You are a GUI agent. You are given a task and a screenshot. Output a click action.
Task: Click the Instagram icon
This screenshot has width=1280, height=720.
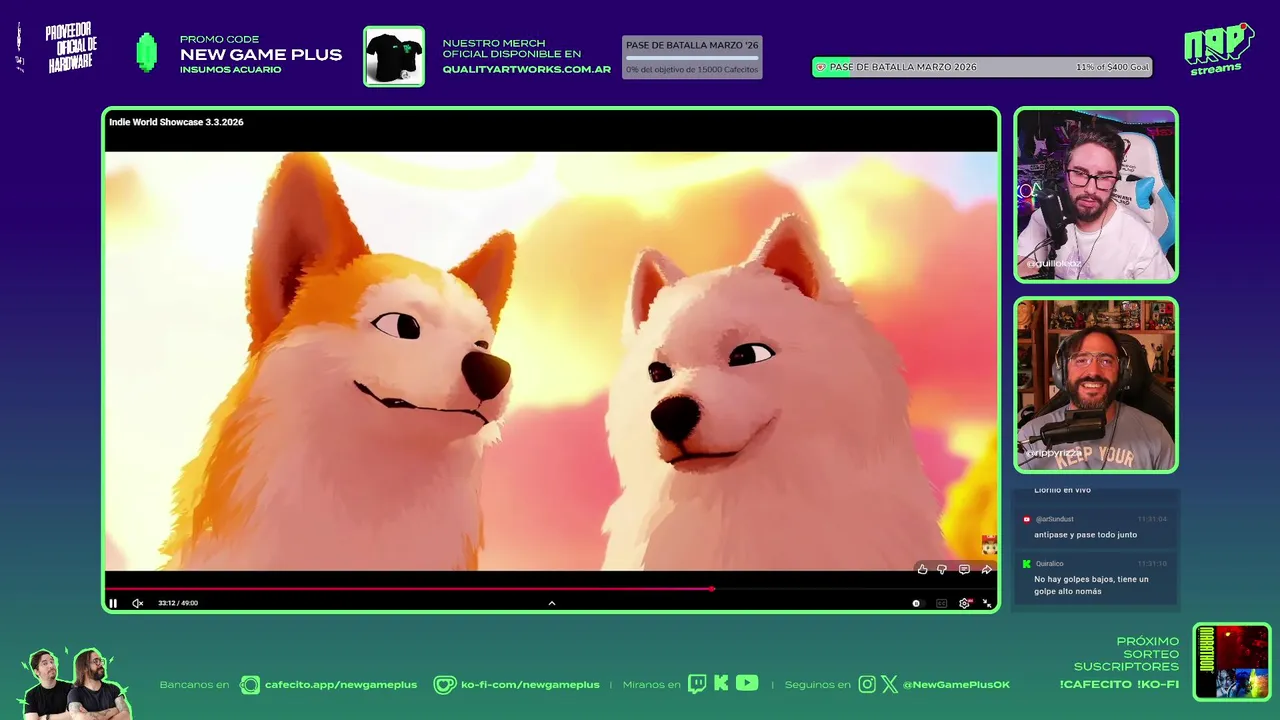(867, 684)
